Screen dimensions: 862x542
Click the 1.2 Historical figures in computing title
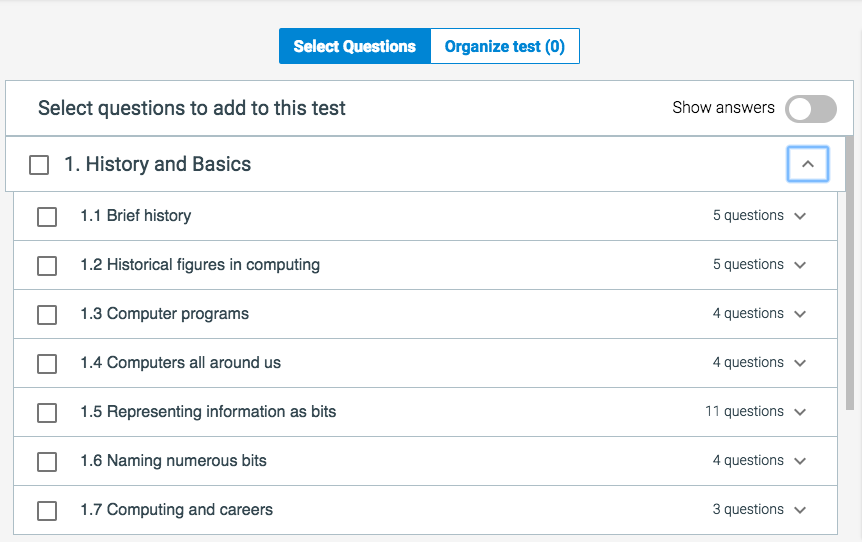tap(213, 265)
